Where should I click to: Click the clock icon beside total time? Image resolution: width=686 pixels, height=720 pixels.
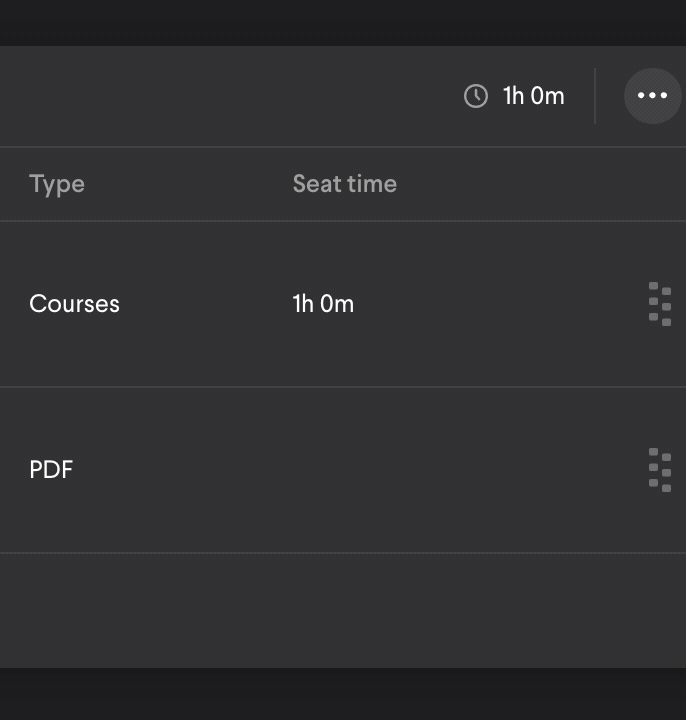(476, 96)
